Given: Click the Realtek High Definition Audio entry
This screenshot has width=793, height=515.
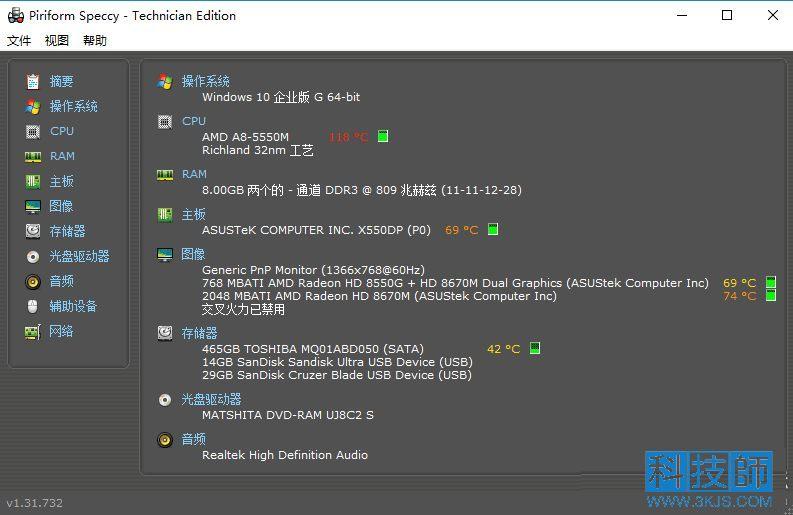Looking at the screenshot, I should 285,455.
